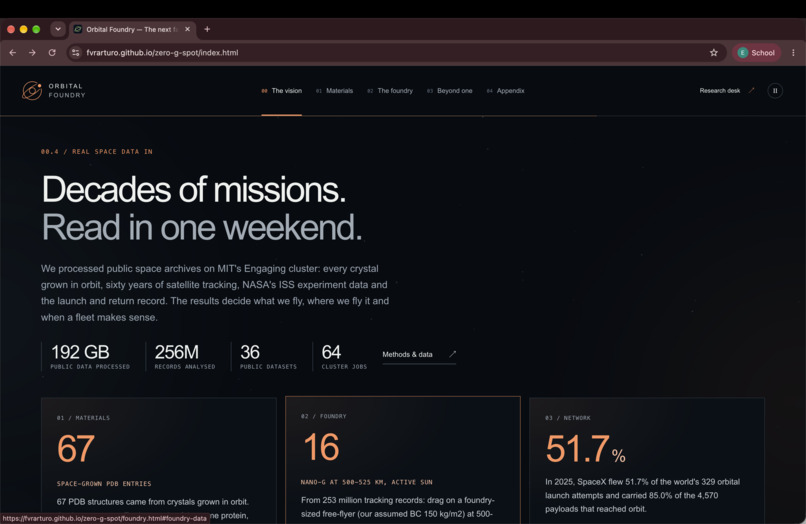Open site information icon in address bar
This screenshot has height=524, width=806.
tap(76, 52)
